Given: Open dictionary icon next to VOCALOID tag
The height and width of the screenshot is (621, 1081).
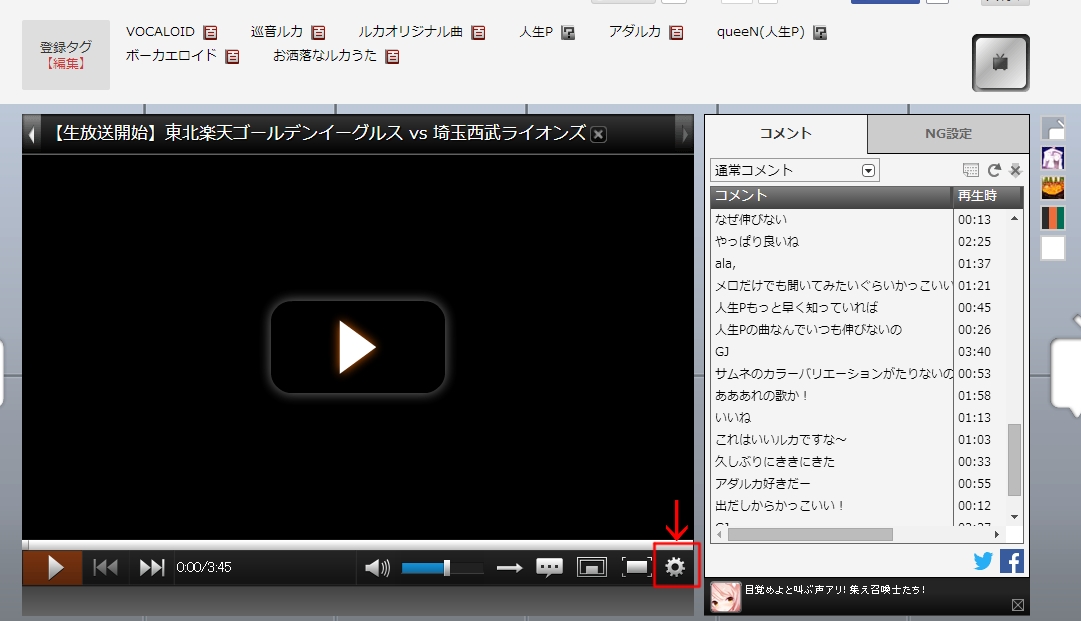Looking at the screenshot, I should coord(210,33).
